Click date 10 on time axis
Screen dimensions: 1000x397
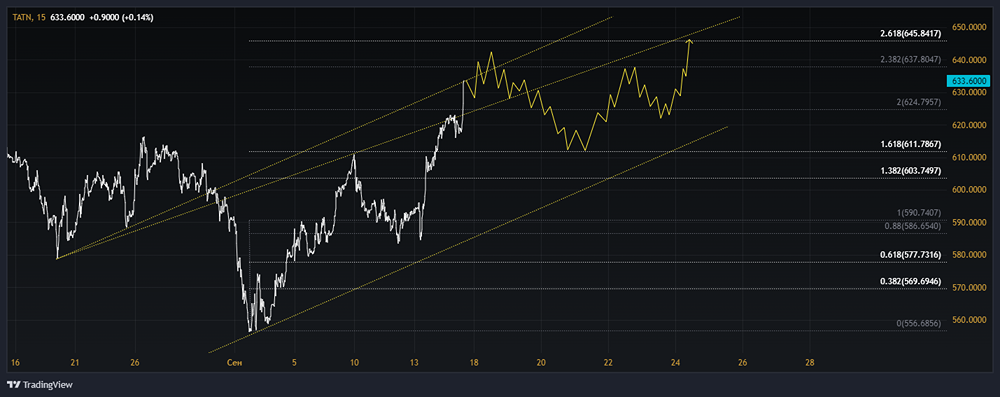[x=355, y=363]
